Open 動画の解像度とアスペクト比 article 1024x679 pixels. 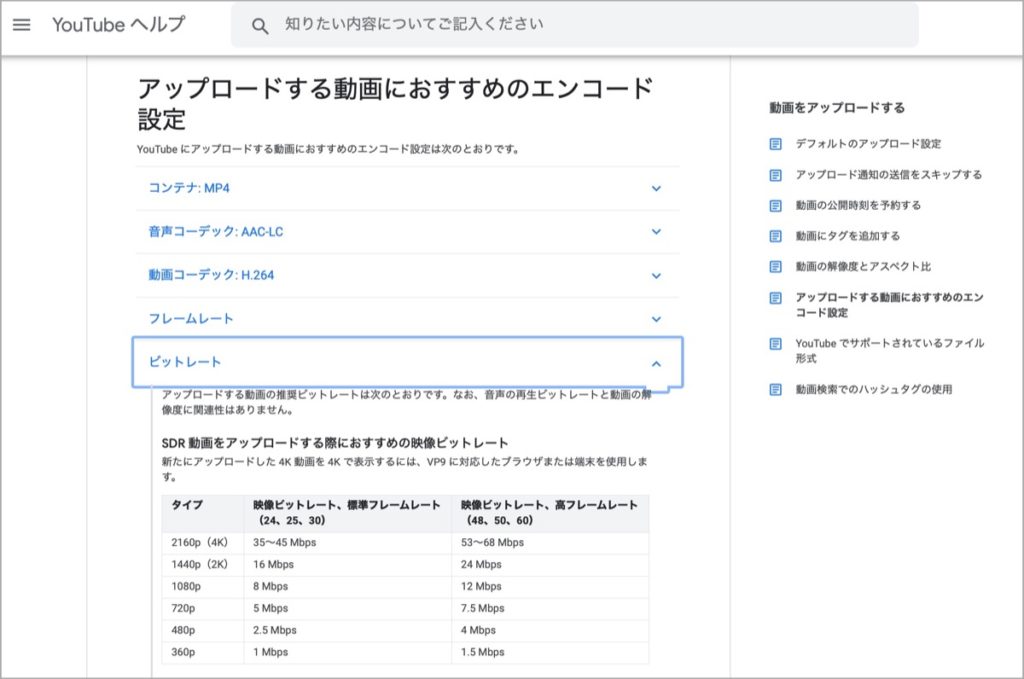pyautogui.click(x=863, y=266)
